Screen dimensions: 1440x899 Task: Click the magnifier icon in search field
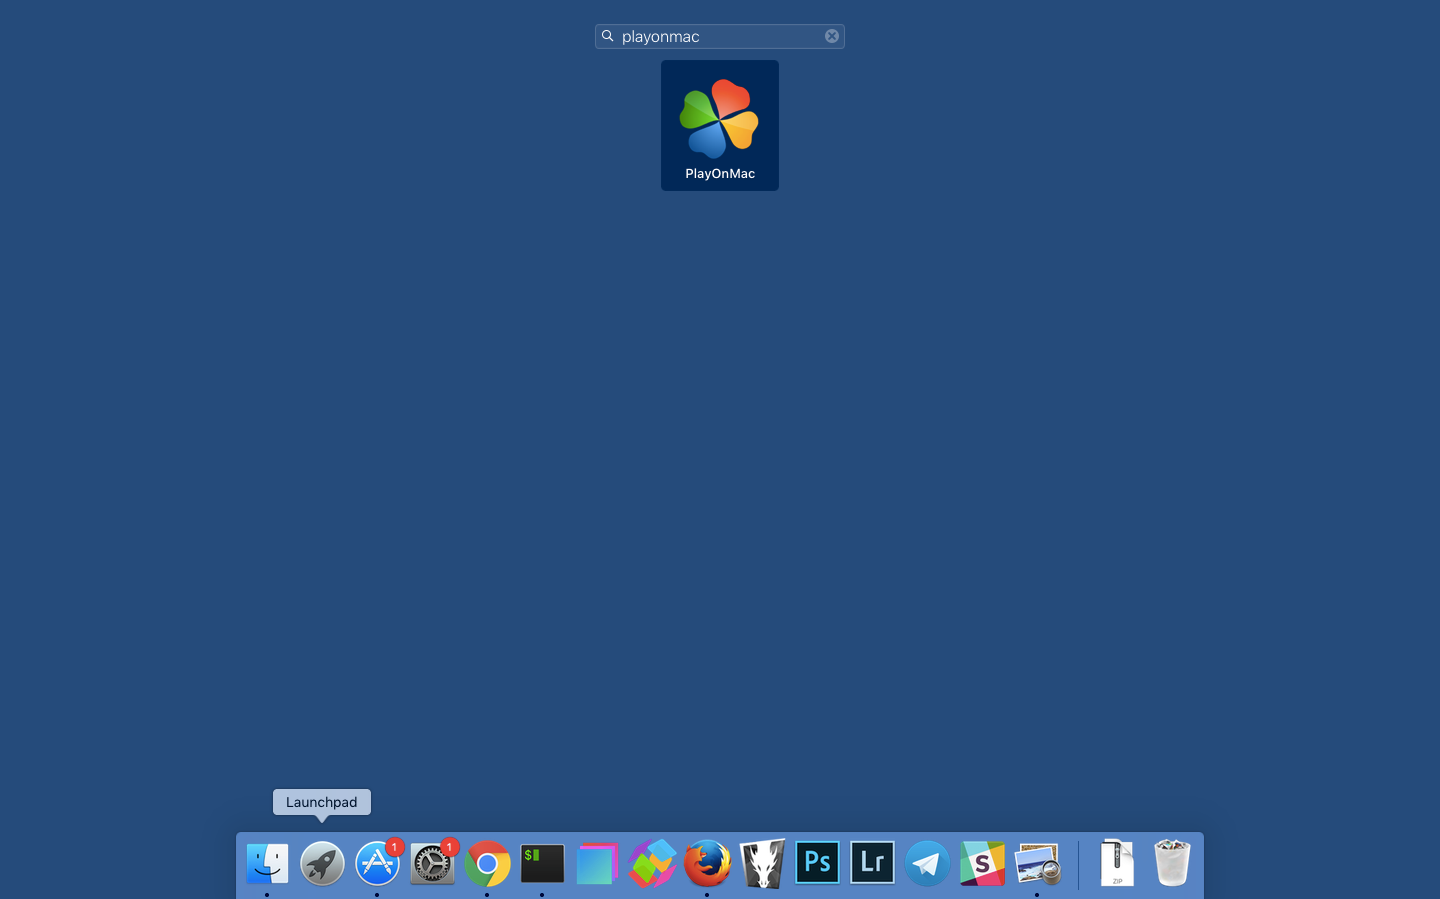(607, 36)
